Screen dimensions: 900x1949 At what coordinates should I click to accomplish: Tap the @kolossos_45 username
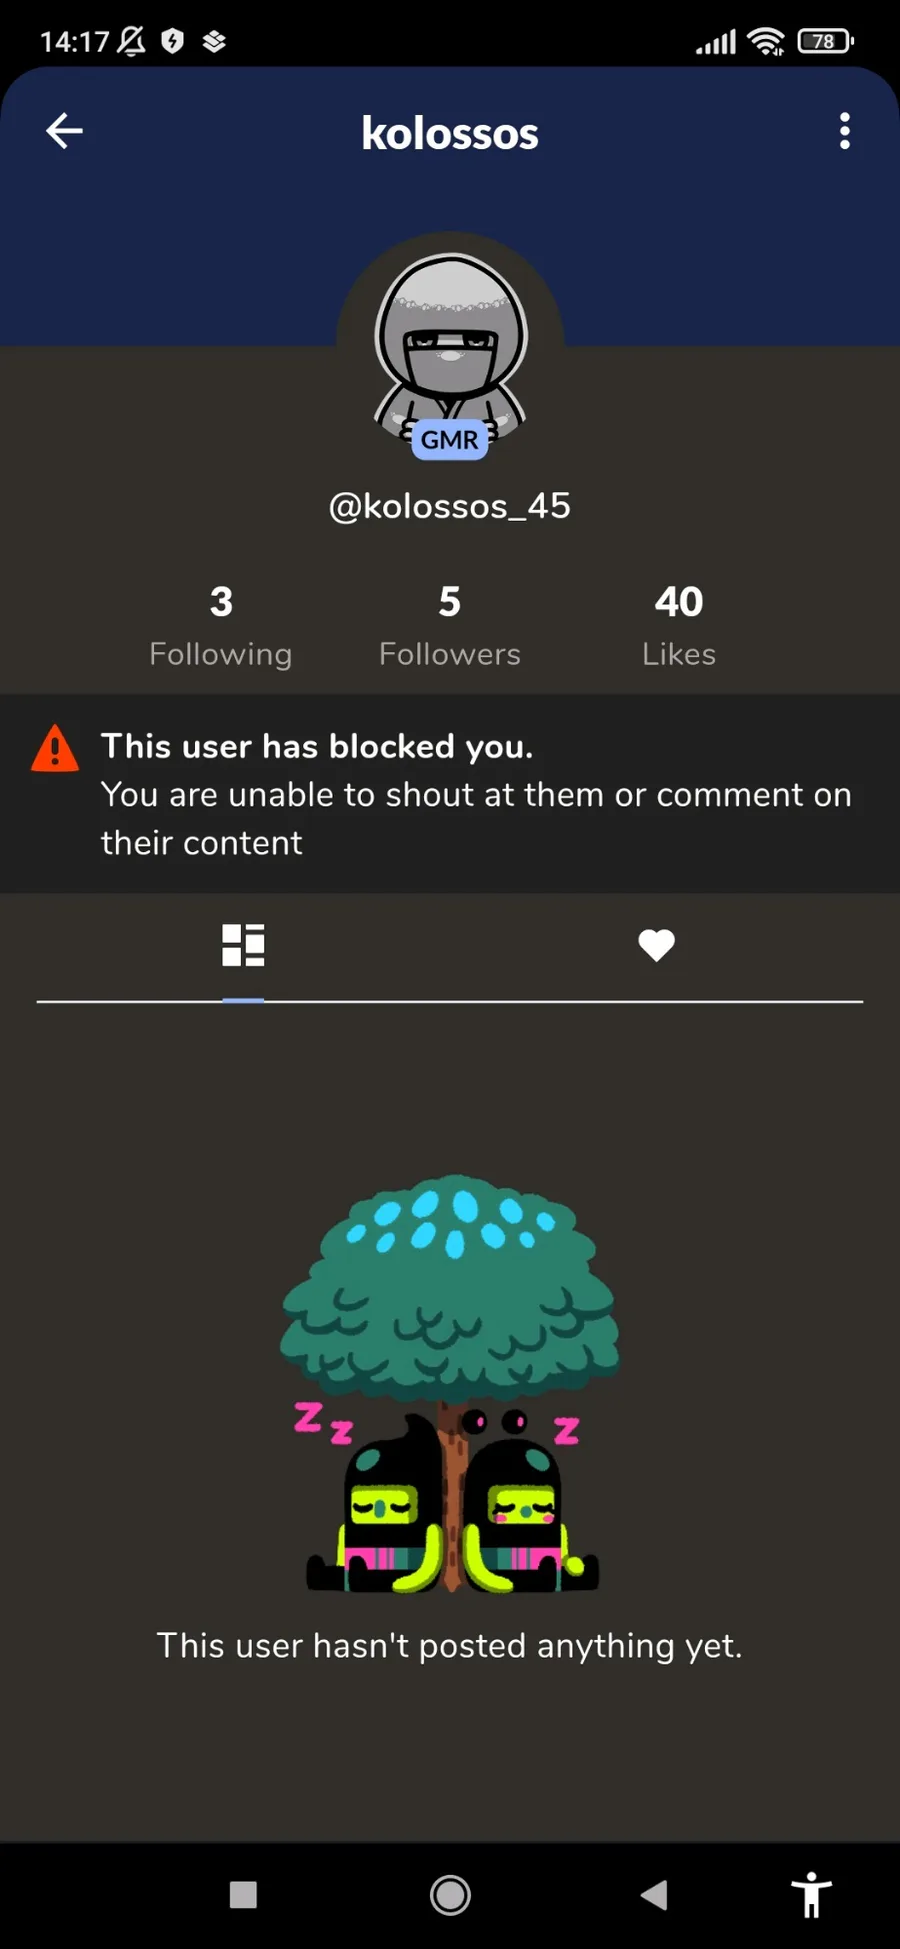(450, 506)
